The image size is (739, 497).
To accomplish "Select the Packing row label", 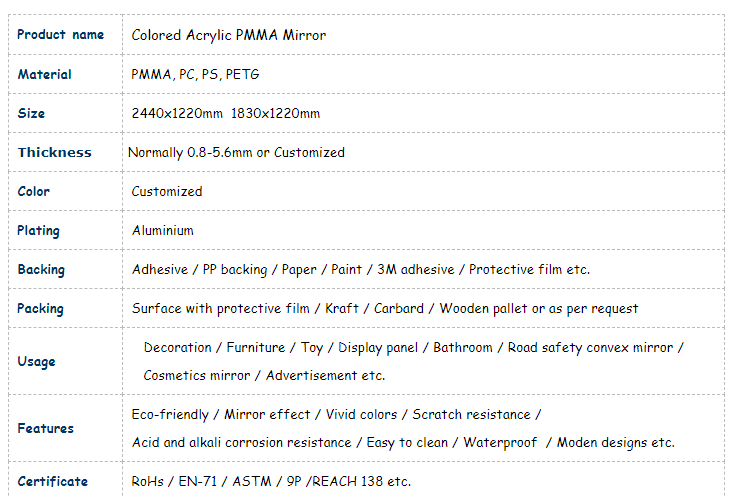I will coord(40,308).
